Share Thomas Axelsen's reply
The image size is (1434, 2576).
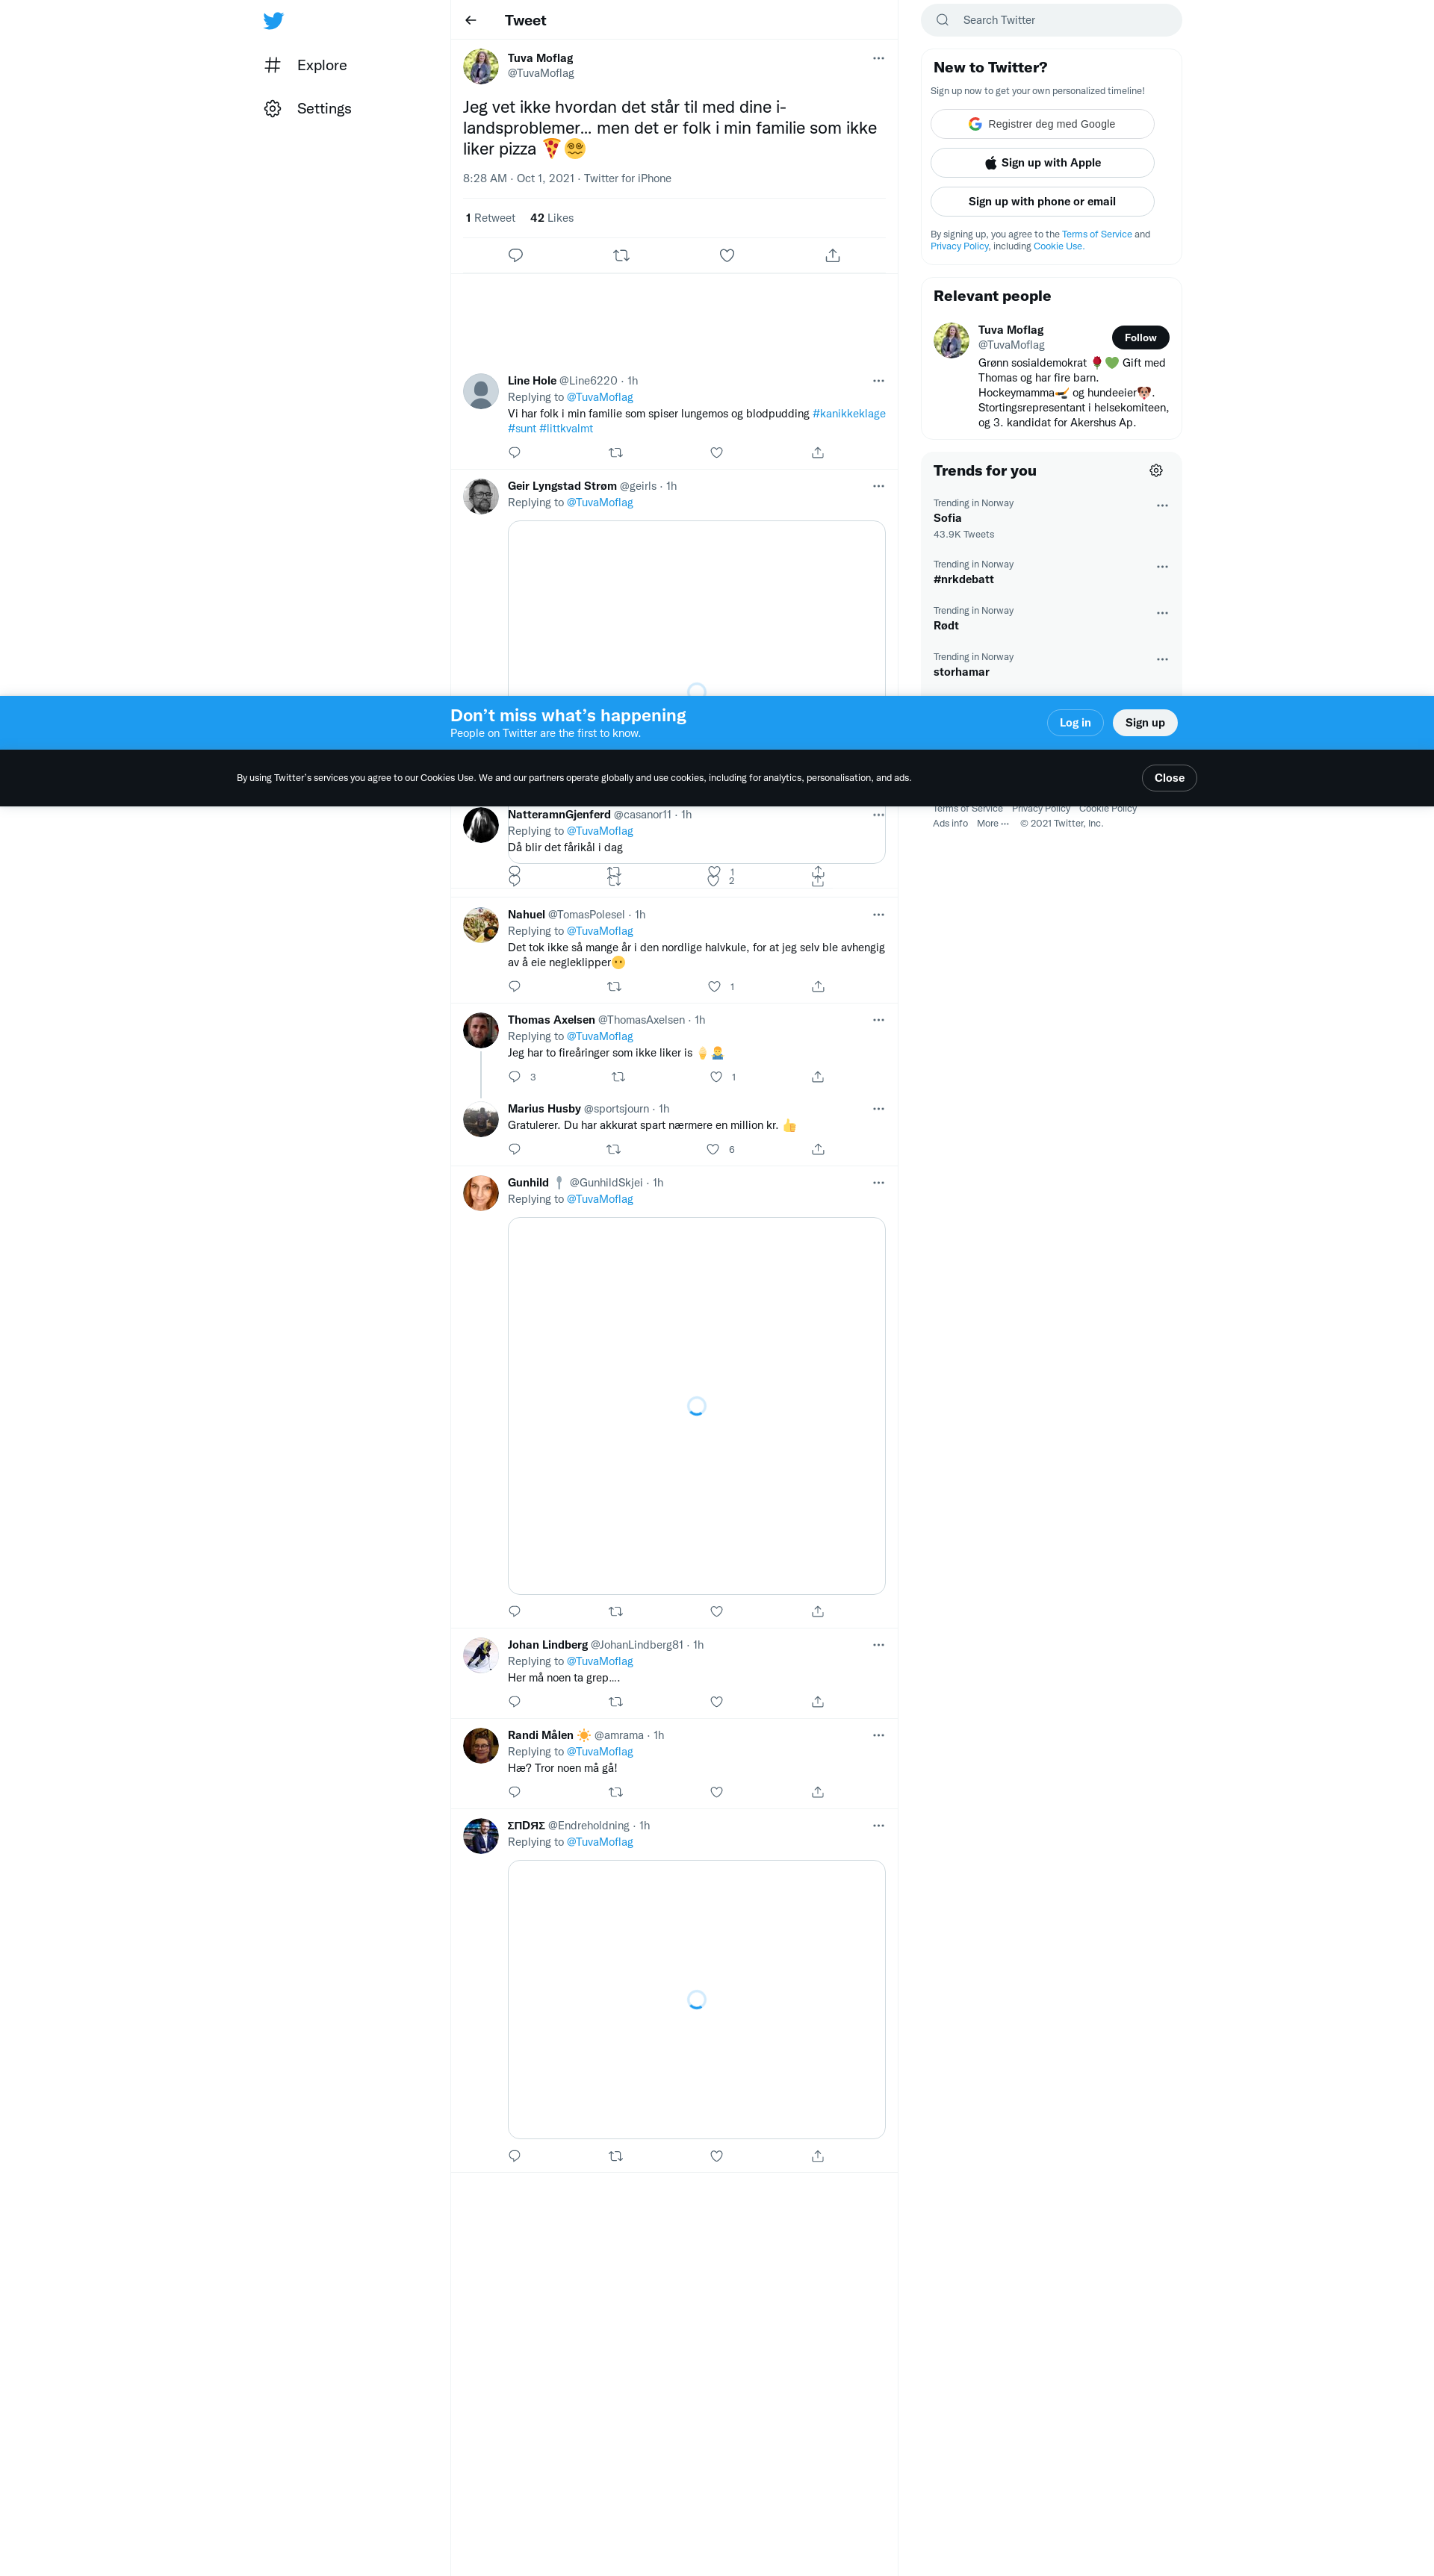click(x=818, y=1077)
